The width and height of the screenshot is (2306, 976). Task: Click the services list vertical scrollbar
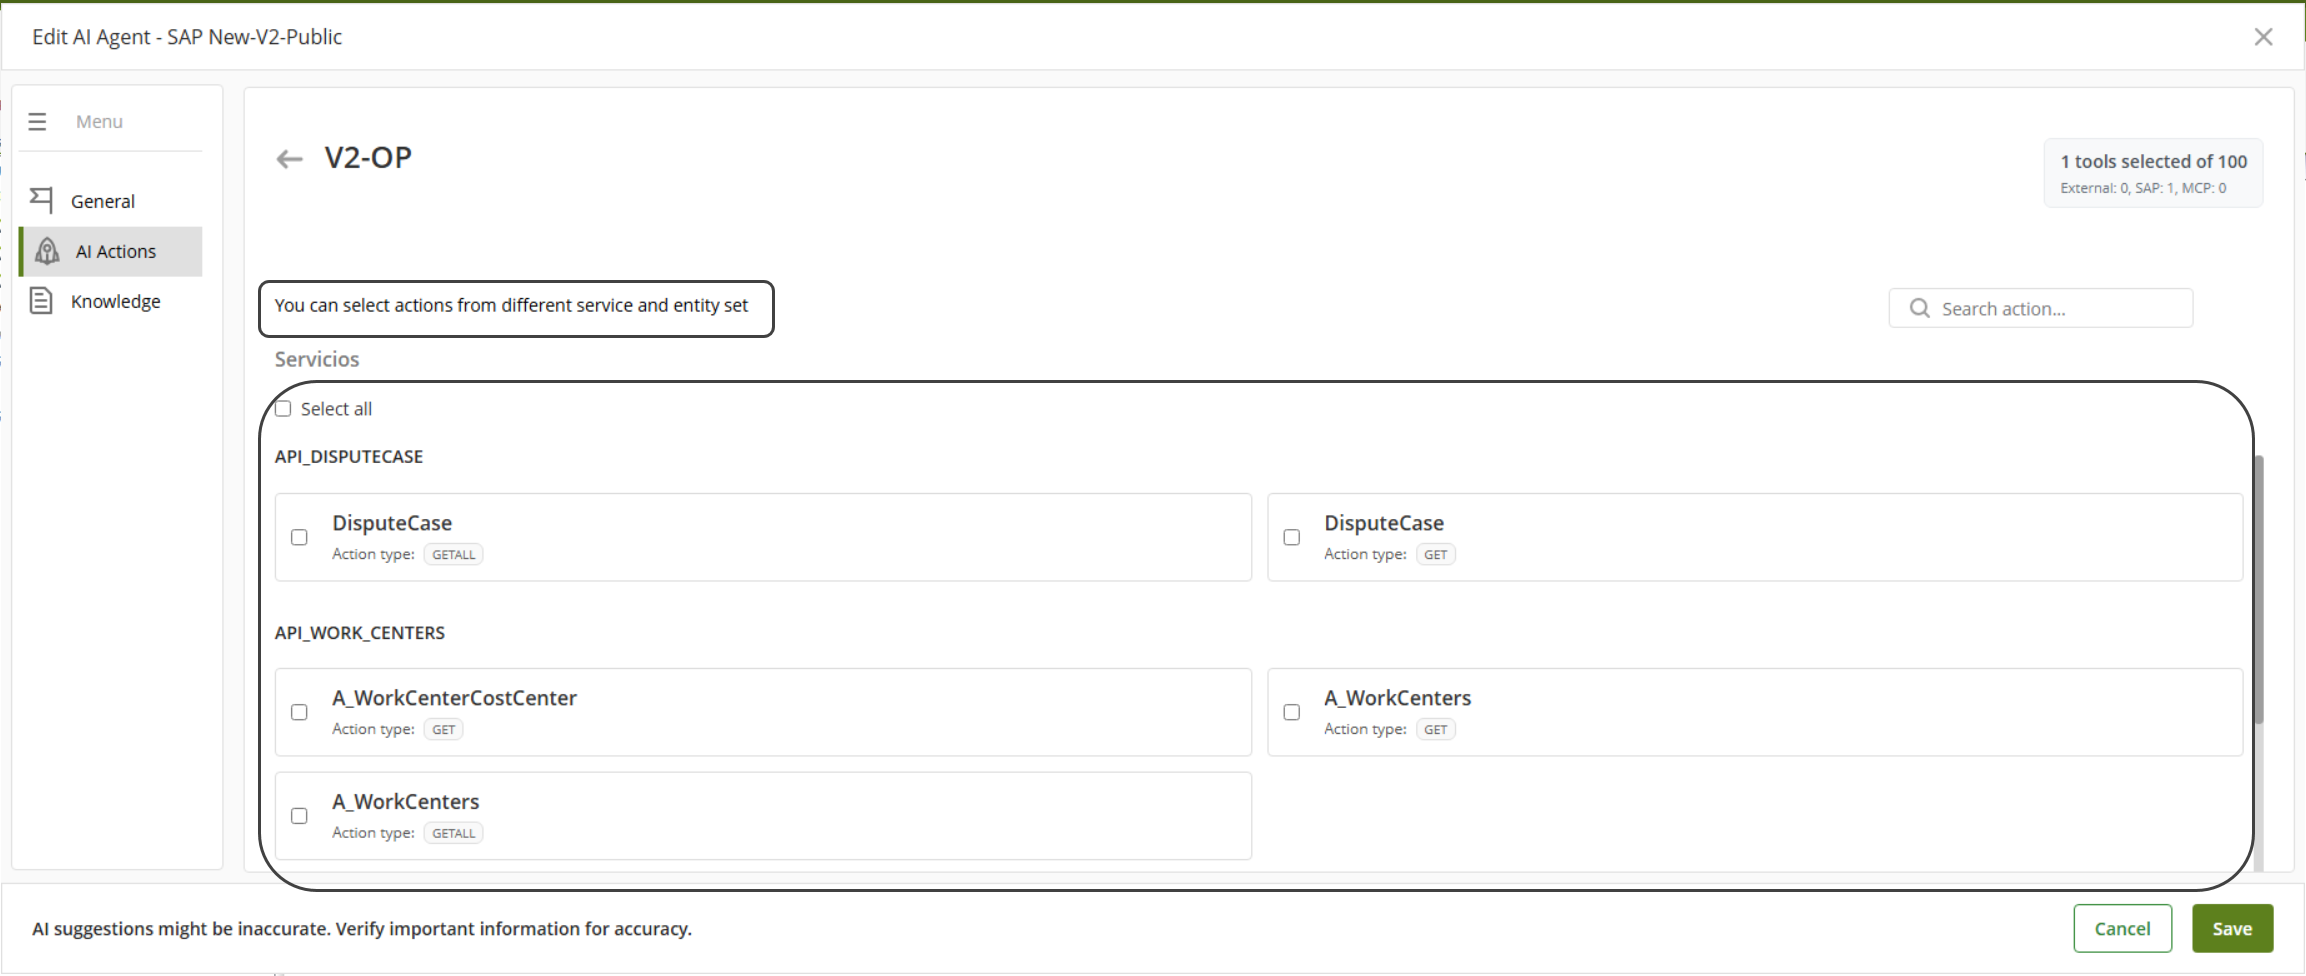click(x=2258, y=590)
